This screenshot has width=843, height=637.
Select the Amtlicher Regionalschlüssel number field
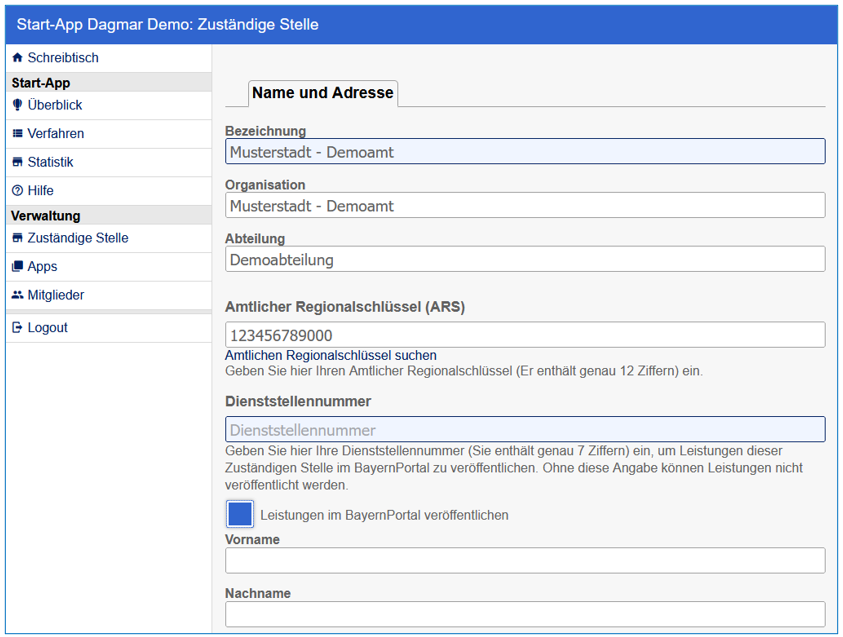point(525,335)
